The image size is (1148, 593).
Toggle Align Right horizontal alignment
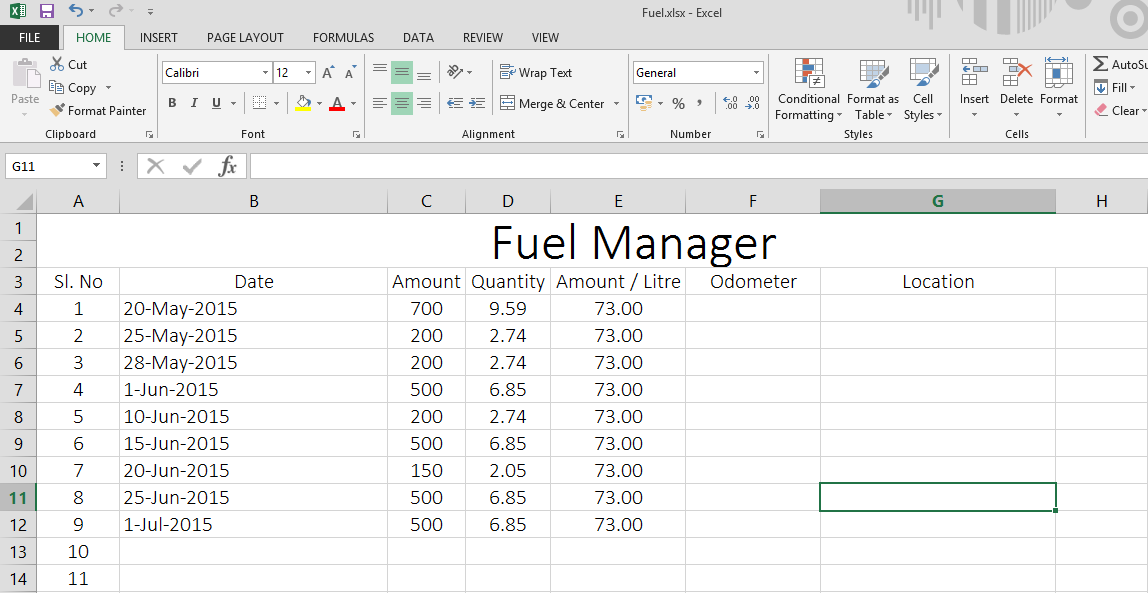424,103
